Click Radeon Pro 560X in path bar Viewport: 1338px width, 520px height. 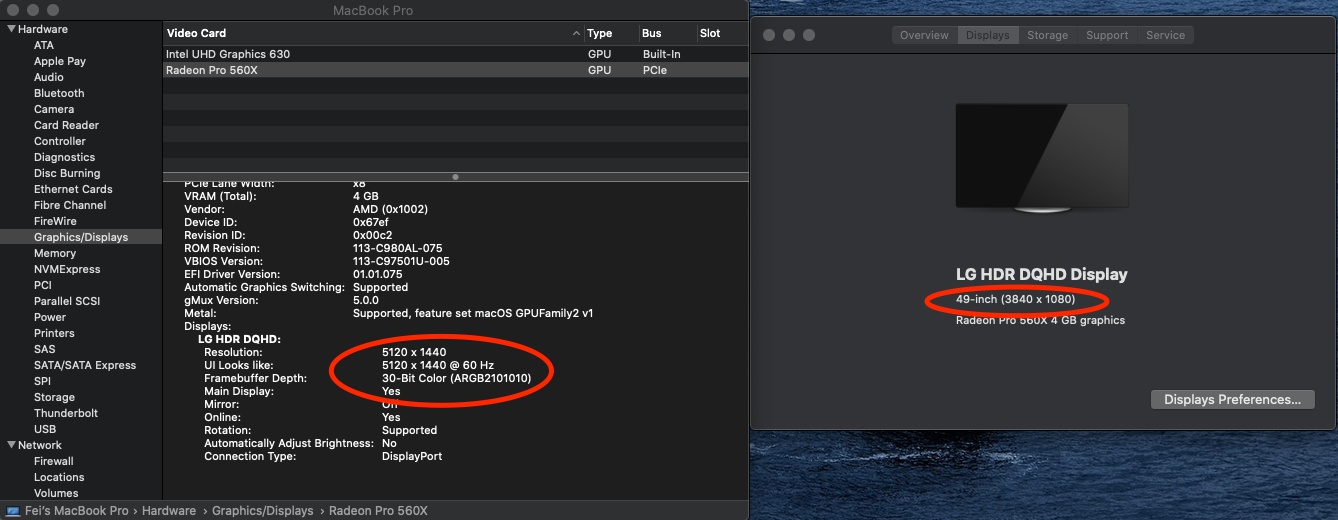[x=378, y=511]
